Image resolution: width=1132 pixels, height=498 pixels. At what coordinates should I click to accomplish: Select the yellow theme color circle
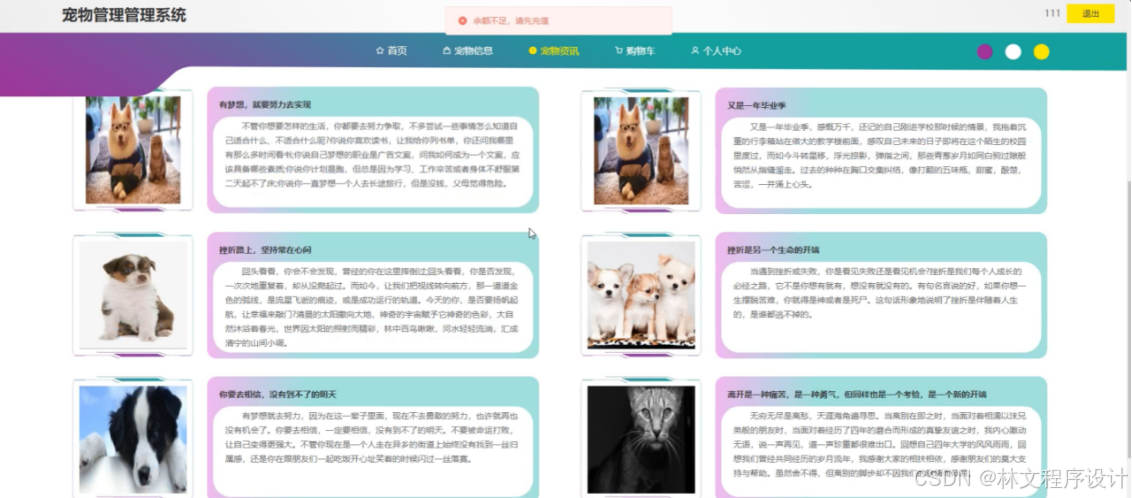pyautogui.click(x=1041, y=52)
